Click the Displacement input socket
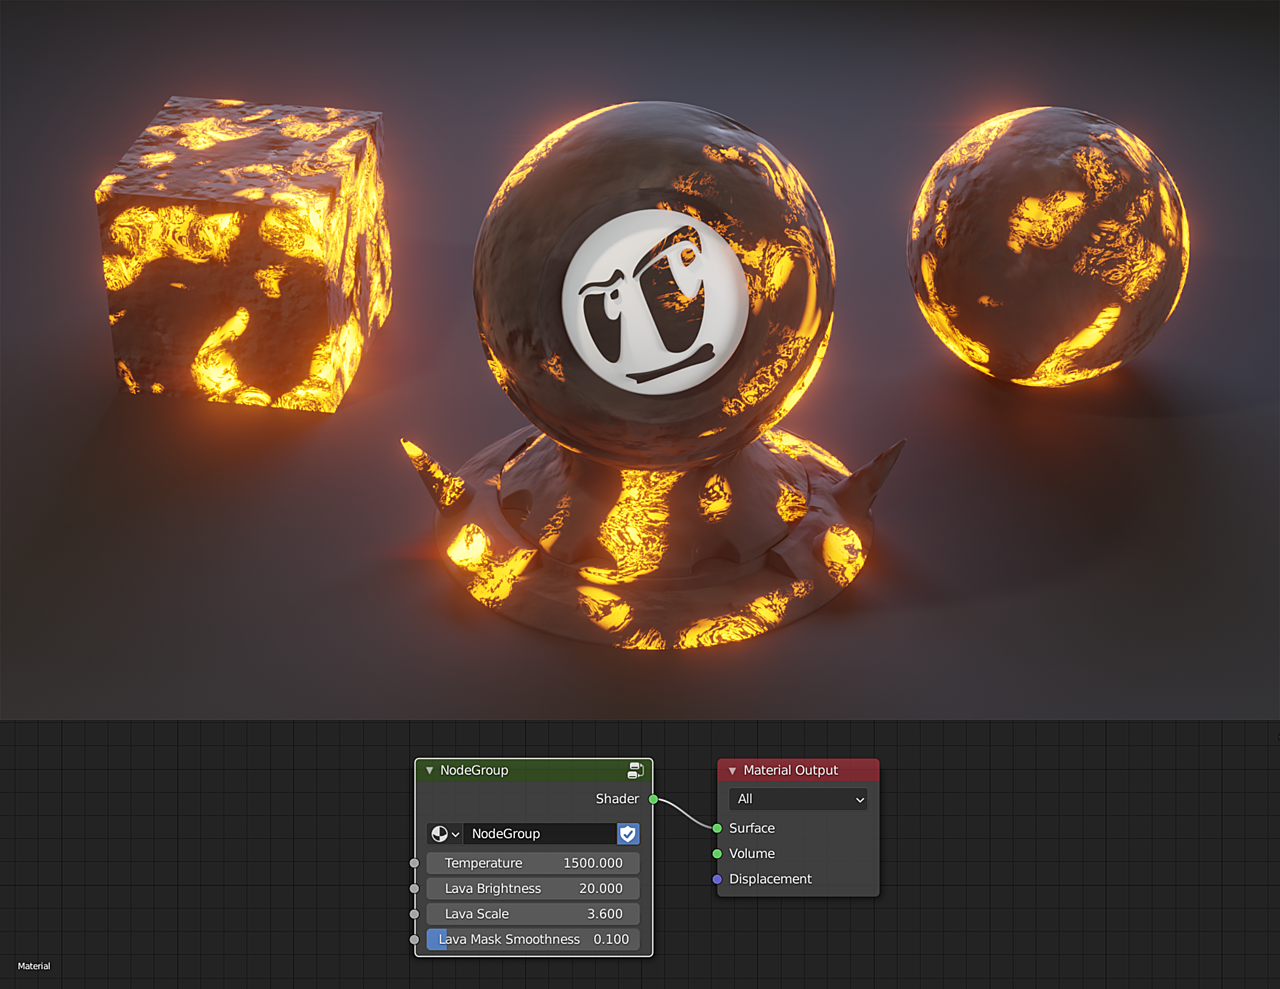The height and width of the screenshot is (989, 1280). pos(717,879)
